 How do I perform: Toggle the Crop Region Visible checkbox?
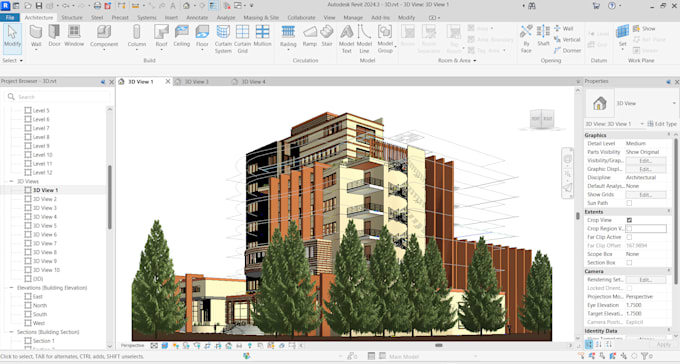pos(629,228)
